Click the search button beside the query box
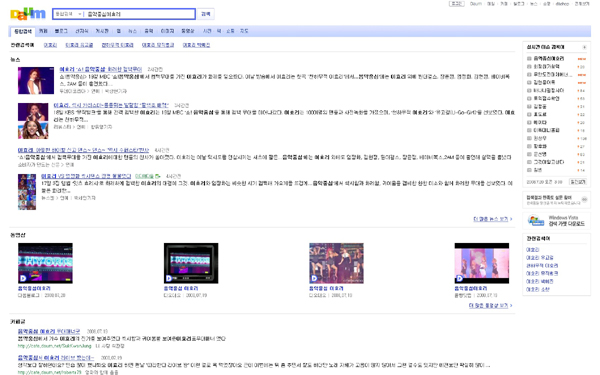Viewport: 600px width, 375px height. click(x=206, y=14)
